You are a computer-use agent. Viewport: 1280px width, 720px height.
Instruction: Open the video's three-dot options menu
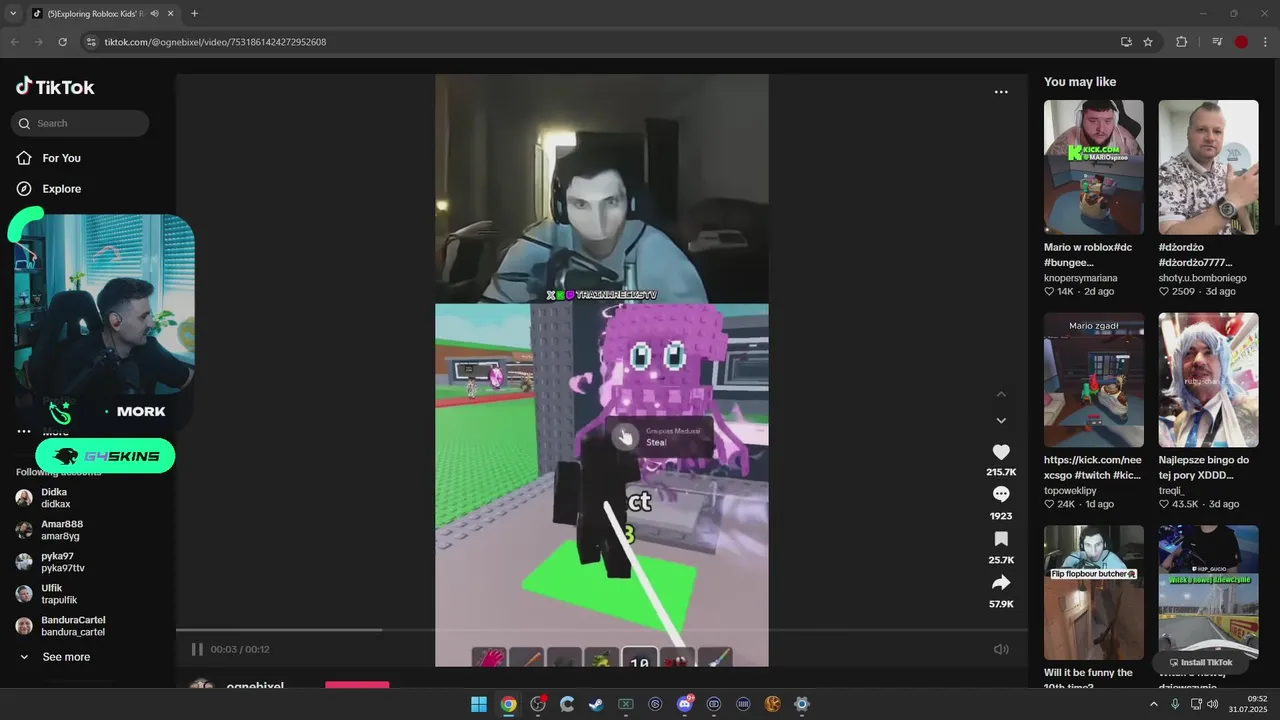(1001, 92)
